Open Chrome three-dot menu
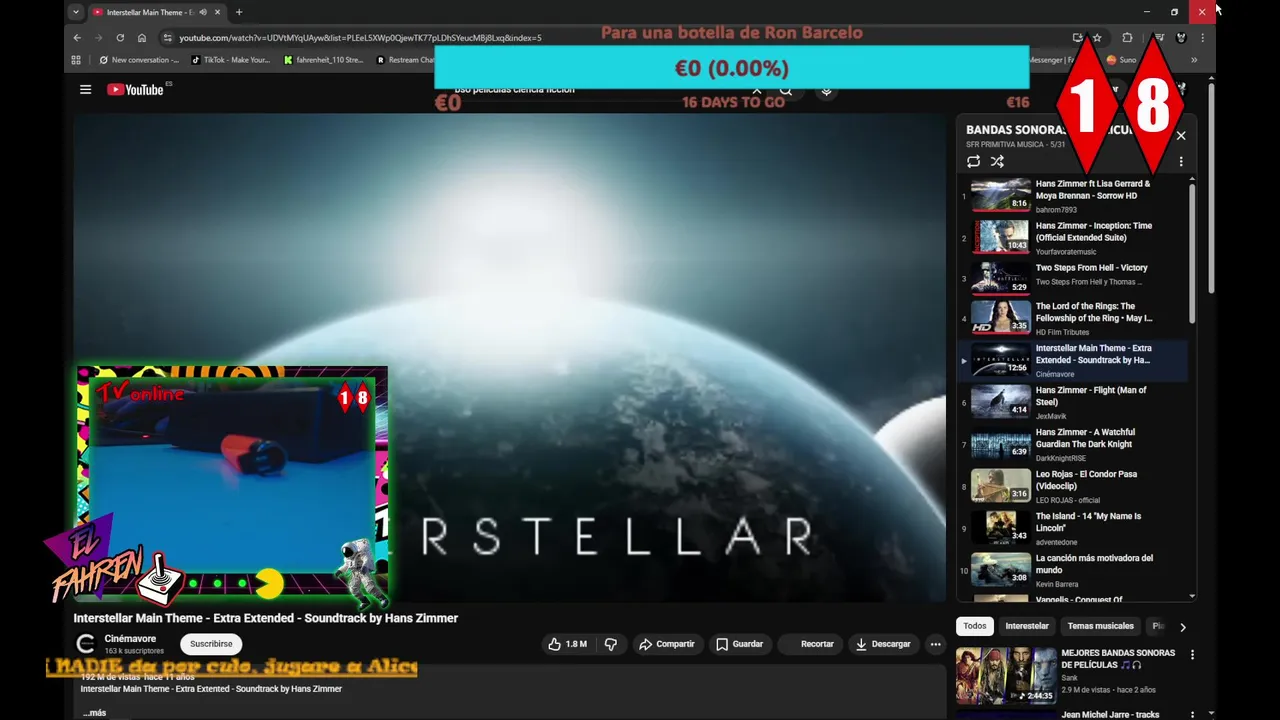Screen dimensions: 1280x720 coord(1202,38)
